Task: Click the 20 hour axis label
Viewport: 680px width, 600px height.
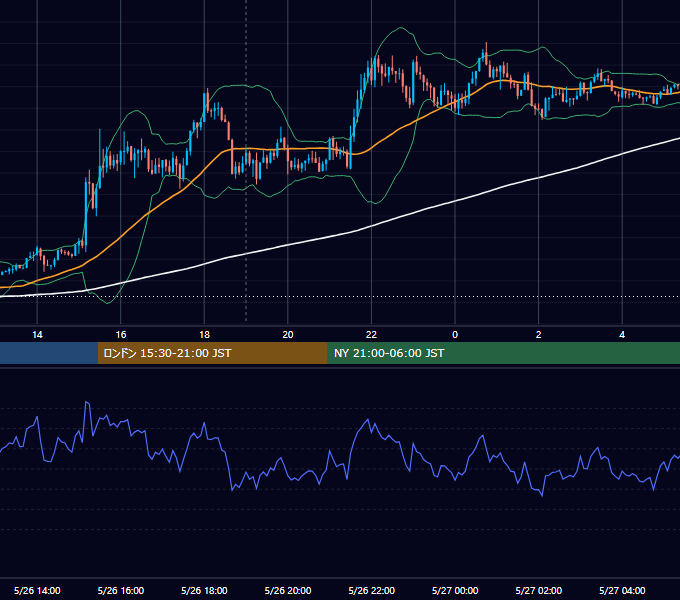Action: pos(288,335)
